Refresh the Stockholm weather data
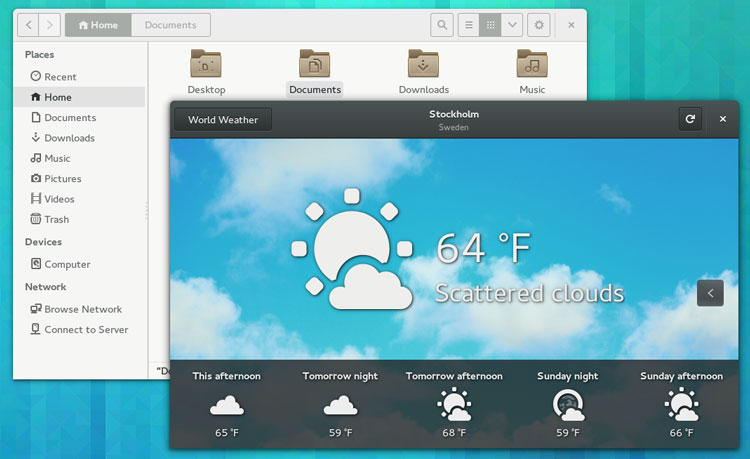Screen dimensions: 750x459 coord(689,119)
